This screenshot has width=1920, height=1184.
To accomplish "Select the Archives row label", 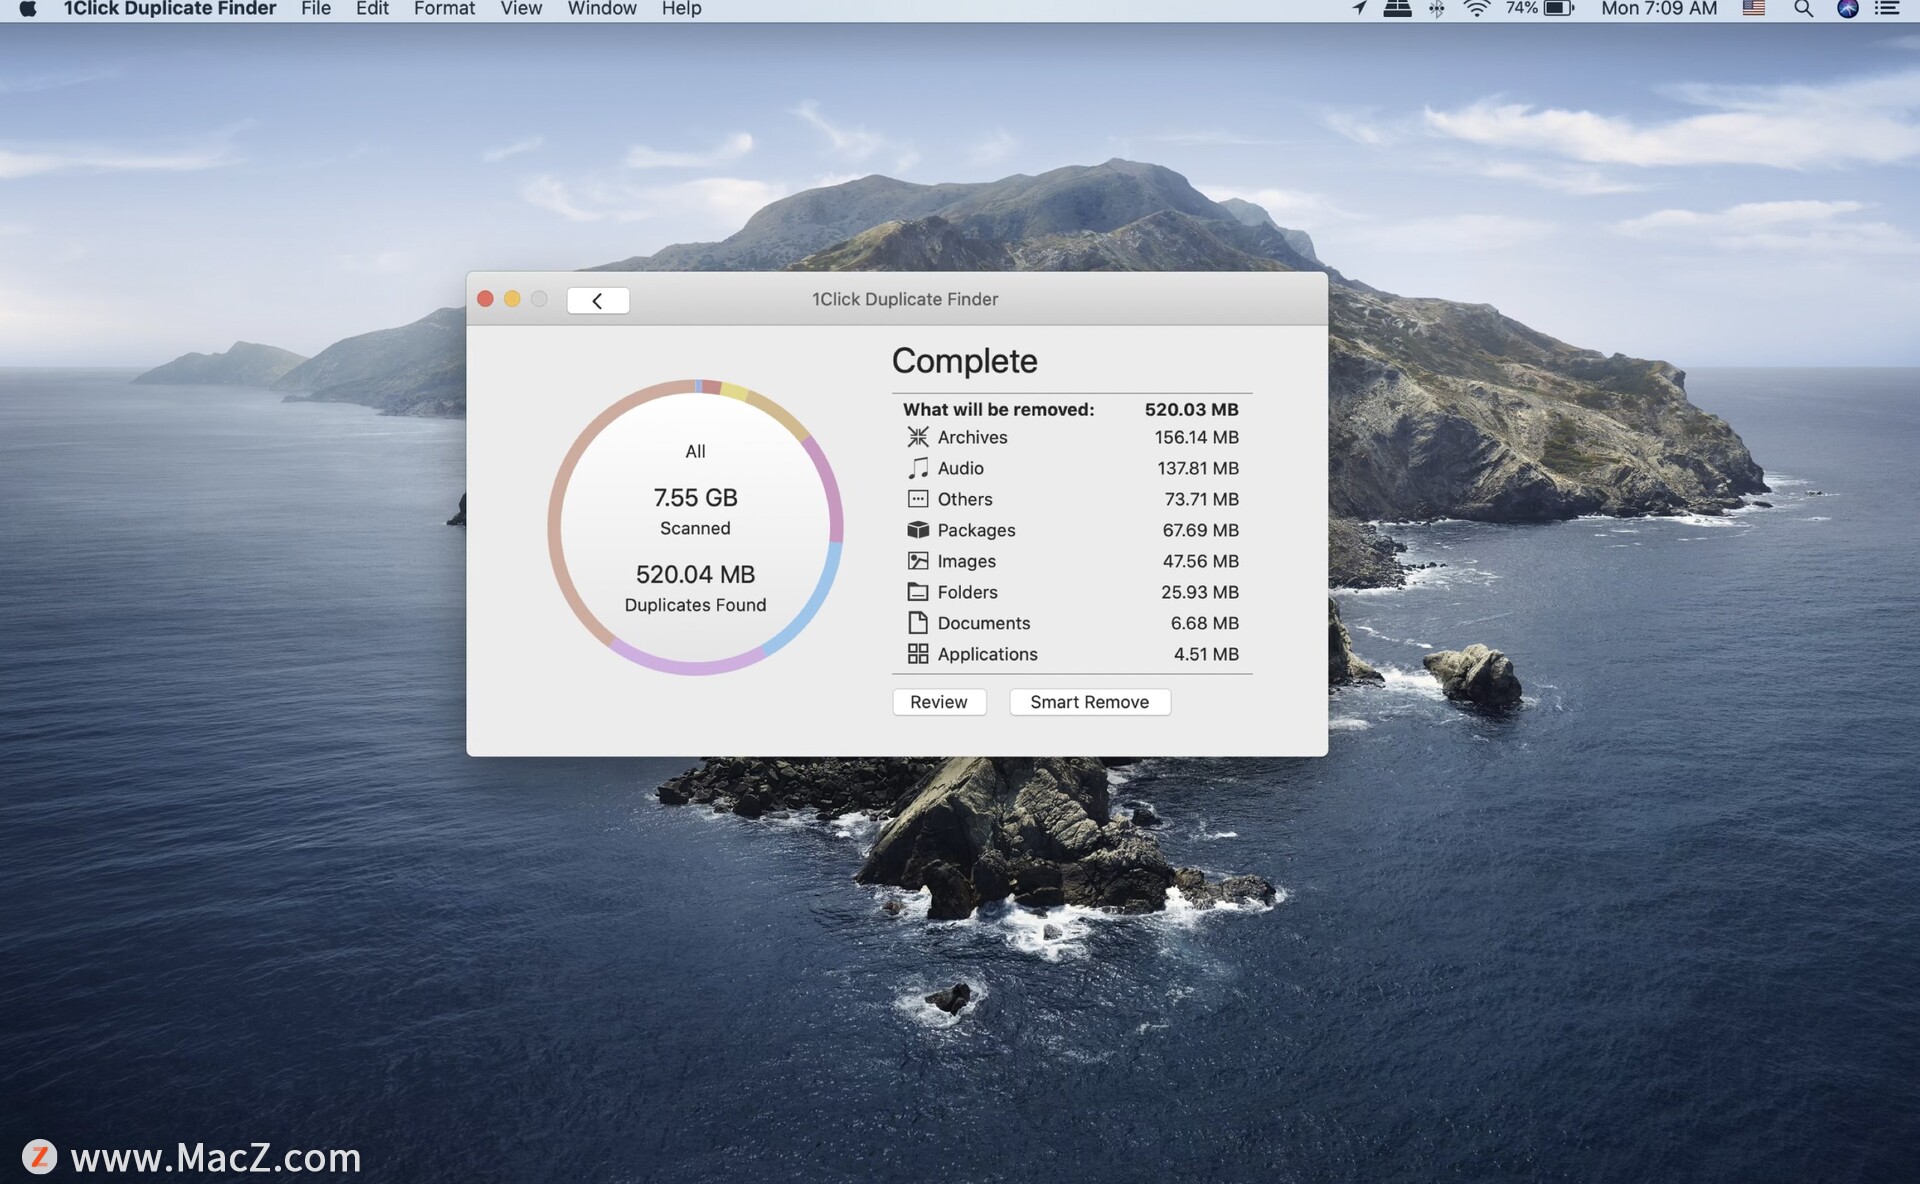I will tap(972, 437).
